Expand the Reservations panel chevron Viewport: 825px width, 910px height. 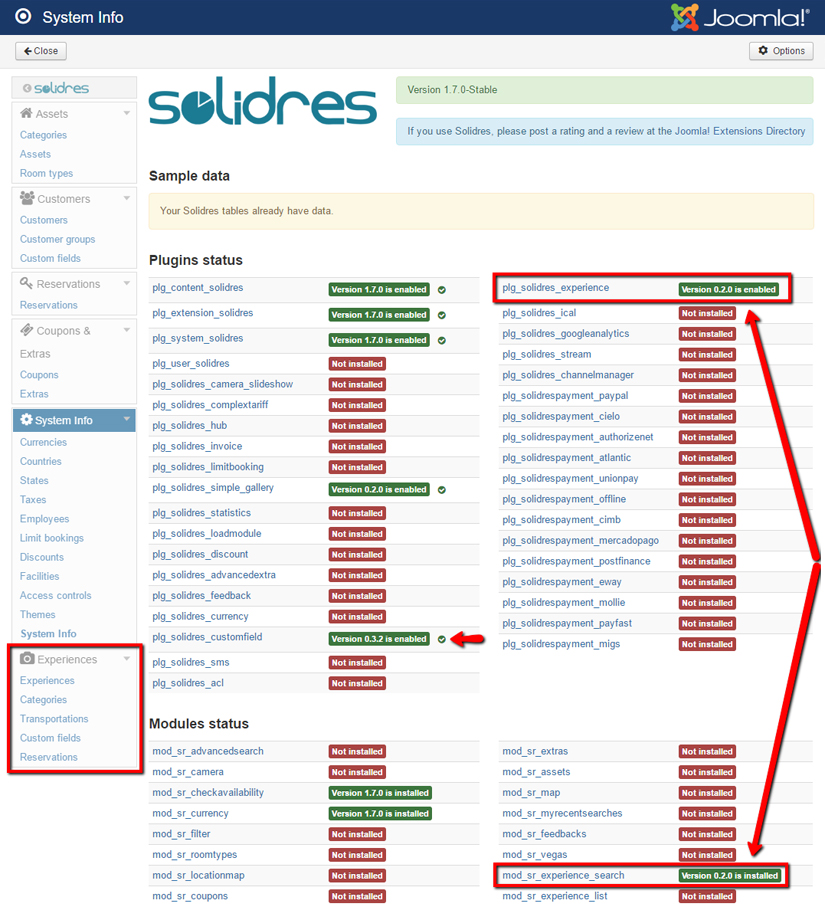[x=126, y=283]
